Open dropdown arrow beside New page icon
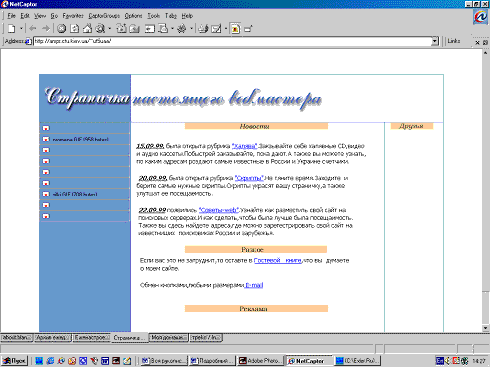The image size is (490, 367). click(x=21, y=29)
